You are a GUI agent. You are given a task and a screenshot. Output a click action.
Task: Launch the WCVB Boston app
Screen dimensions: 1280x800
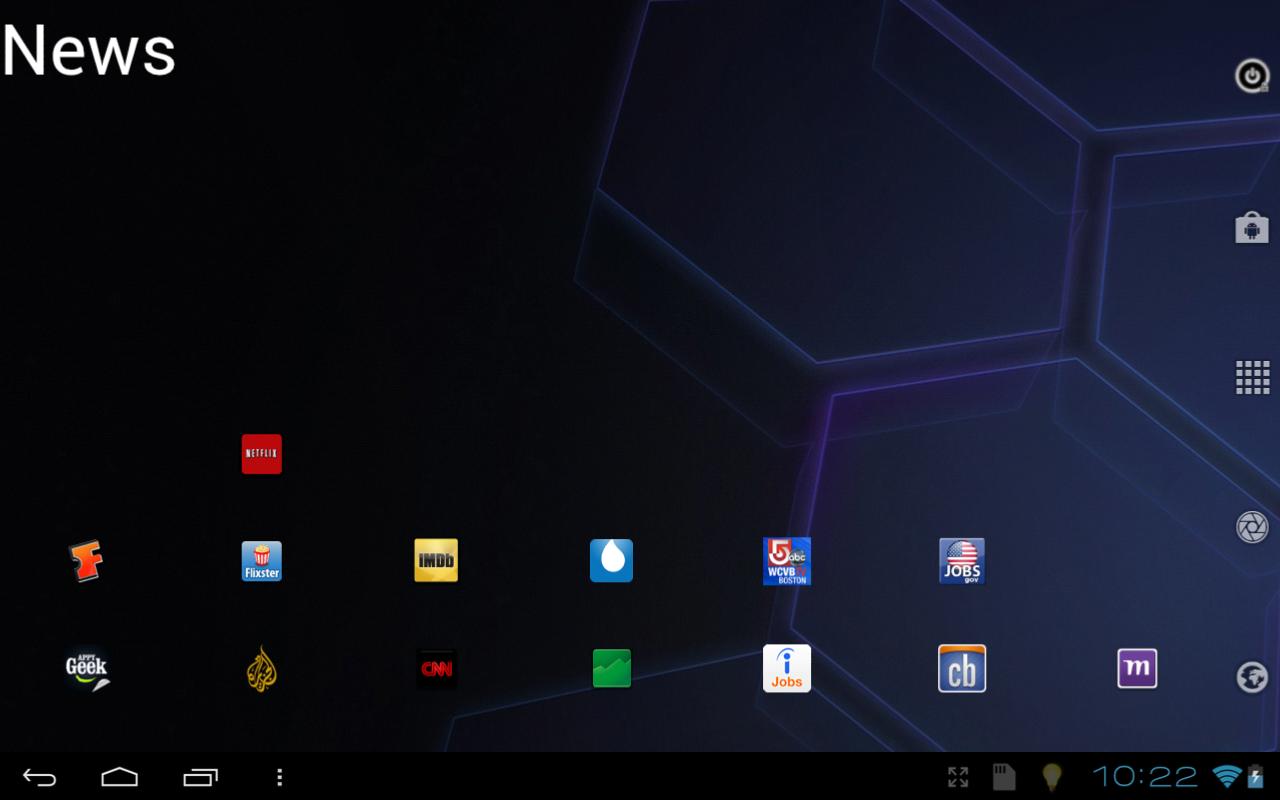pyautogui.click(x=787, y=561)
